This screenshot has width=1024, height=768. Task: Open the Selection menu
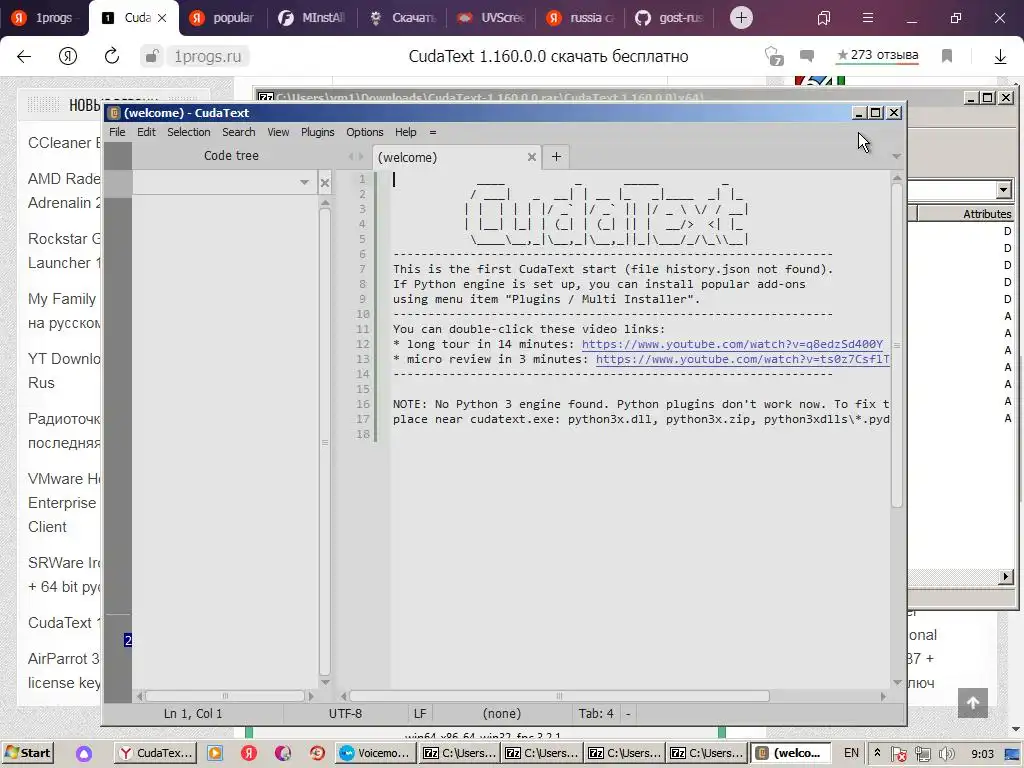tap(189, 132)
